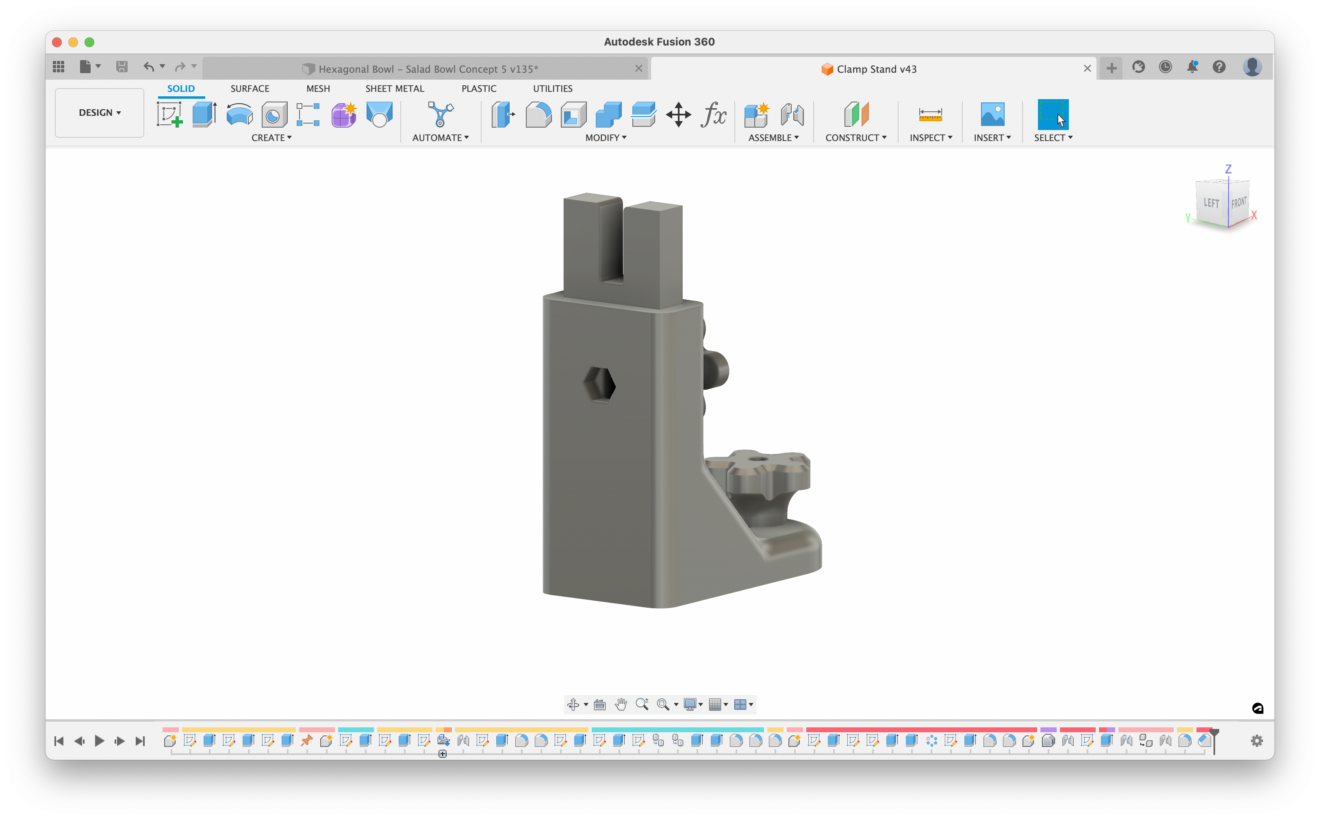Open the Hole tool
The height and width of the screenshot is (820, 1320).
(273, 114)
